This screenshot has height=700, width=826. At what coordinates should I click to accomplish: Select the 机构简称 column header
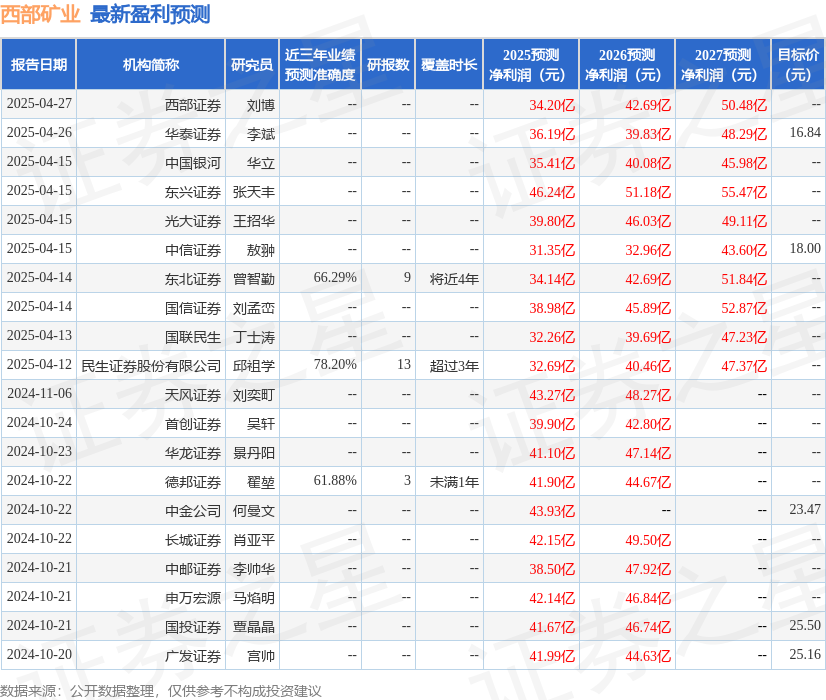pos(151,65)
